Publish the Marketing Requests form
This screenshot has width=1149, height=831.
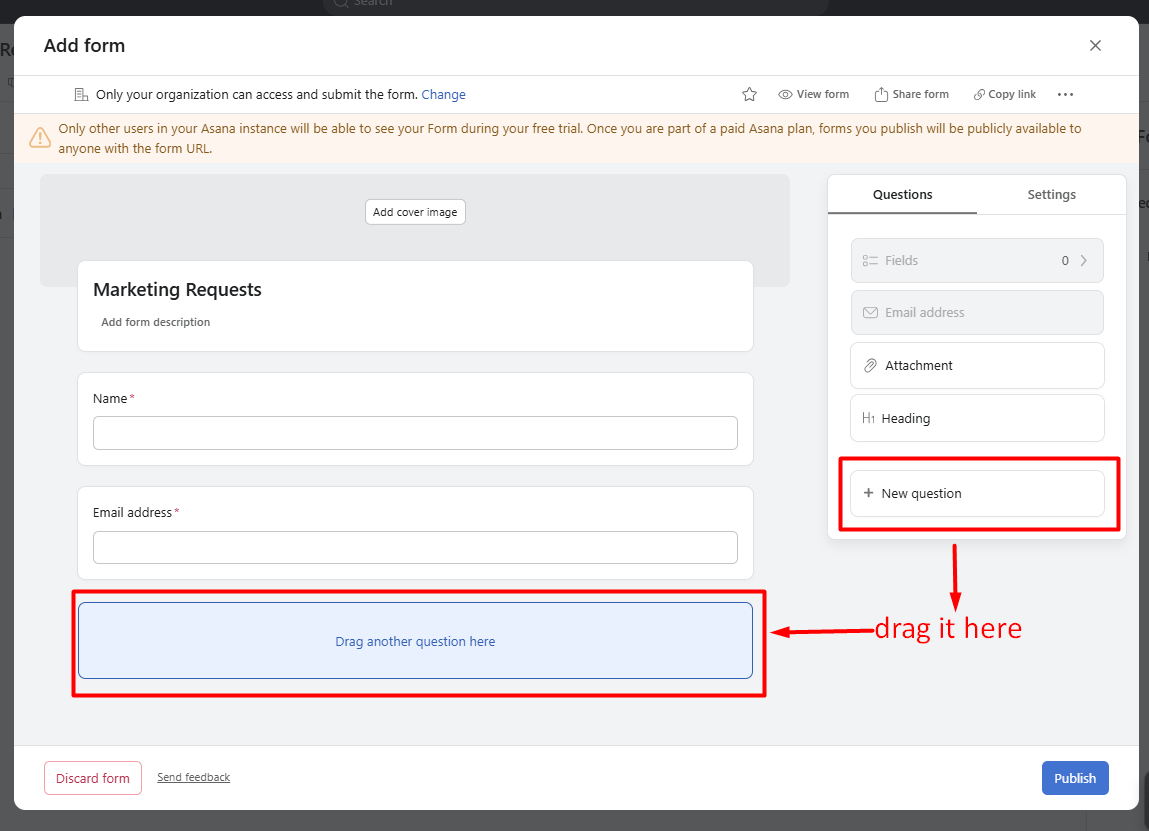(x=1075, y=777)
